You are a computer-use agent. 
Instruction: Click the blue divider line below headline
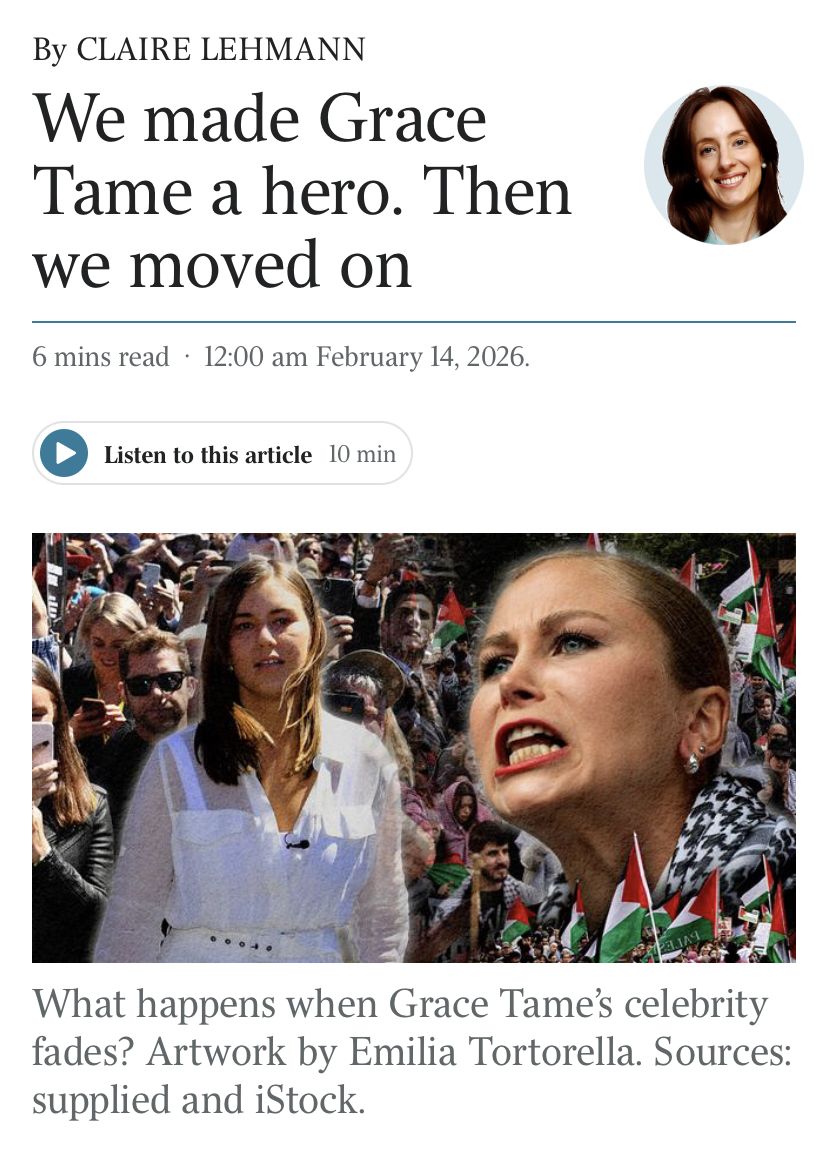click(x=414, y=322)
